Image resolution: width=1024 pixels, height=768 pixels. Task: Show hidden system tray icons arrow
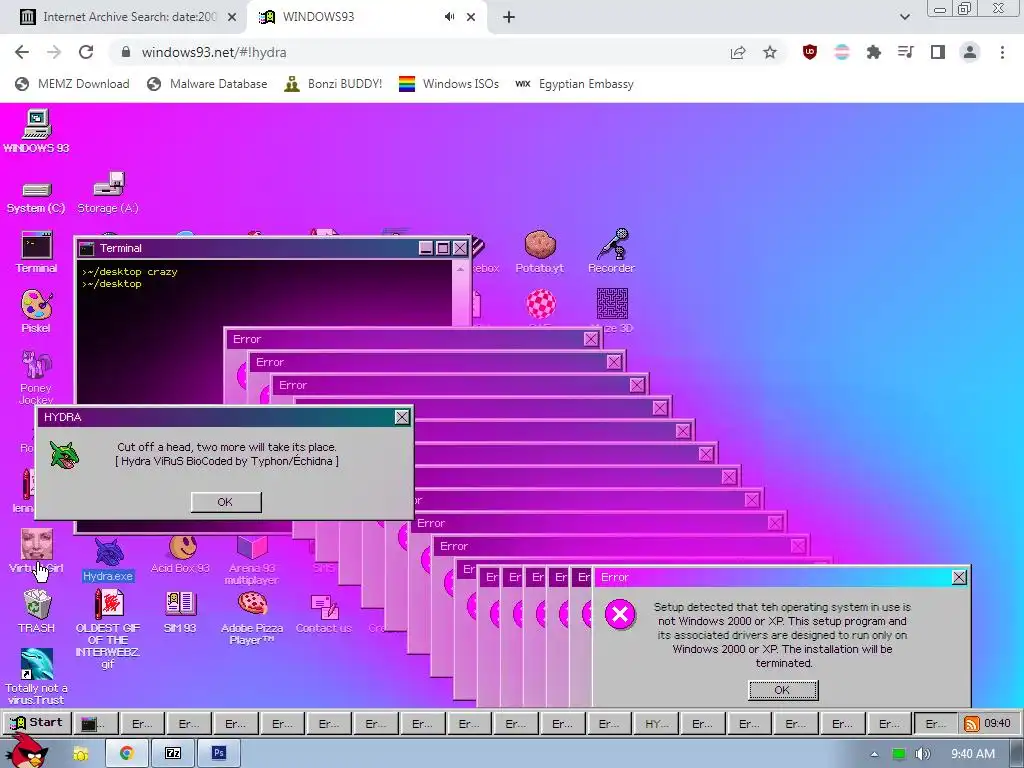tap(874, 754)
